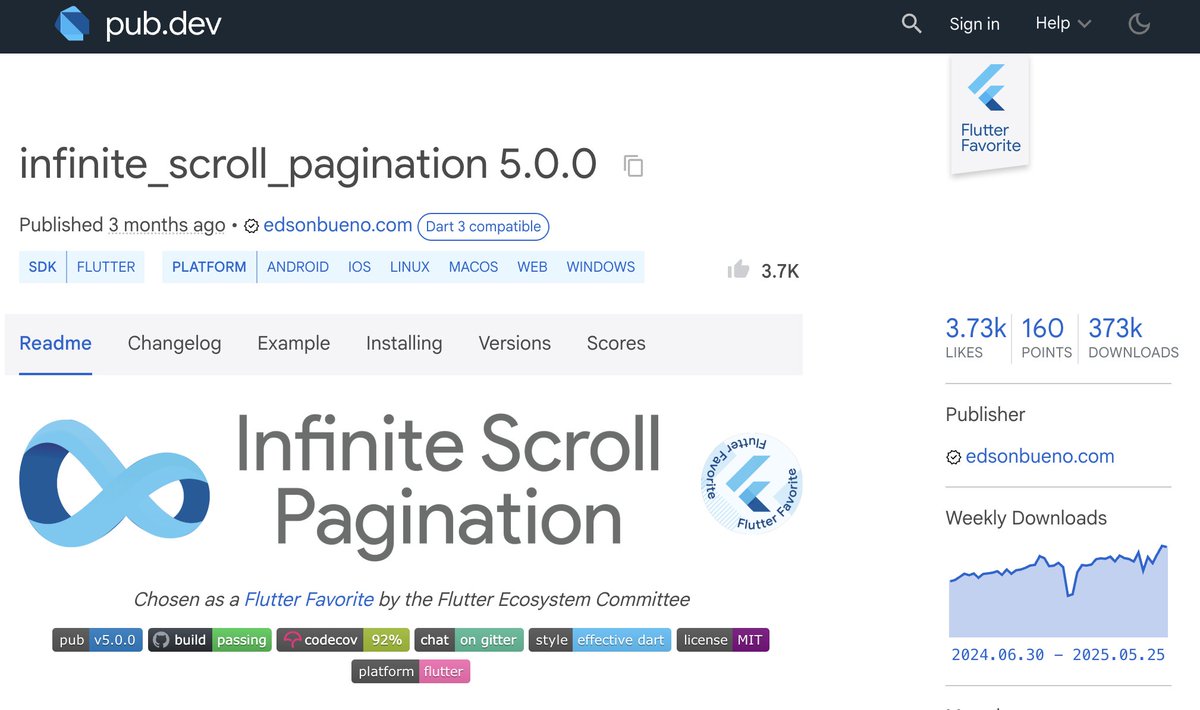Click the codecov 92% badge
The height and width of the screenshot is (710, 1200).
pos(342,640)
